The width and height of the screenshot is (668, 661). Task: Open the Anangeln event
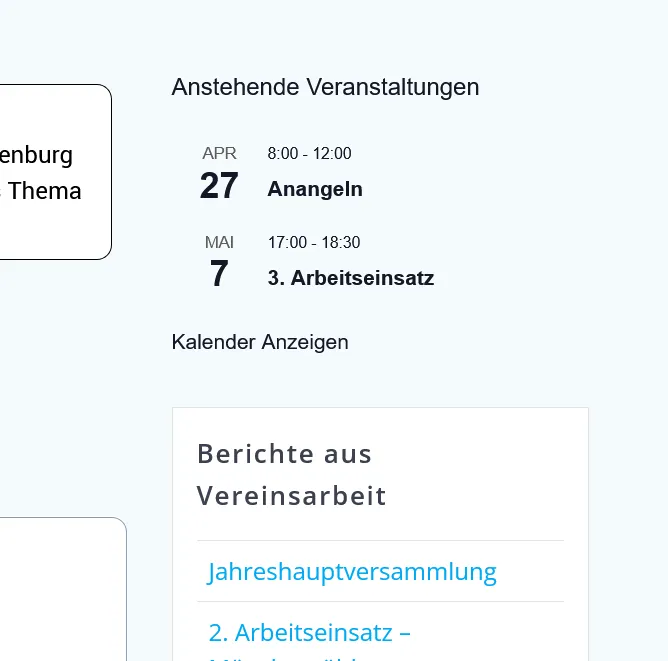point(315,189)
